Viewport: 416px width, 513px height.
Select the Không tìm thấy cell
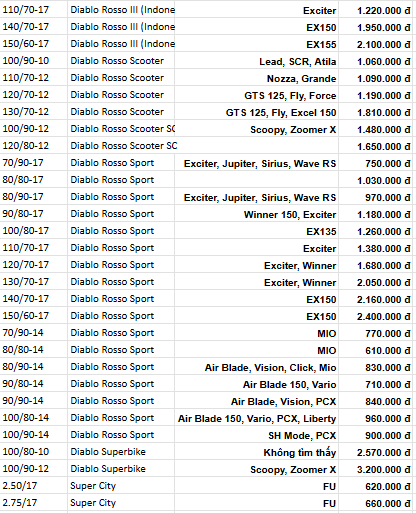[256, 452]
